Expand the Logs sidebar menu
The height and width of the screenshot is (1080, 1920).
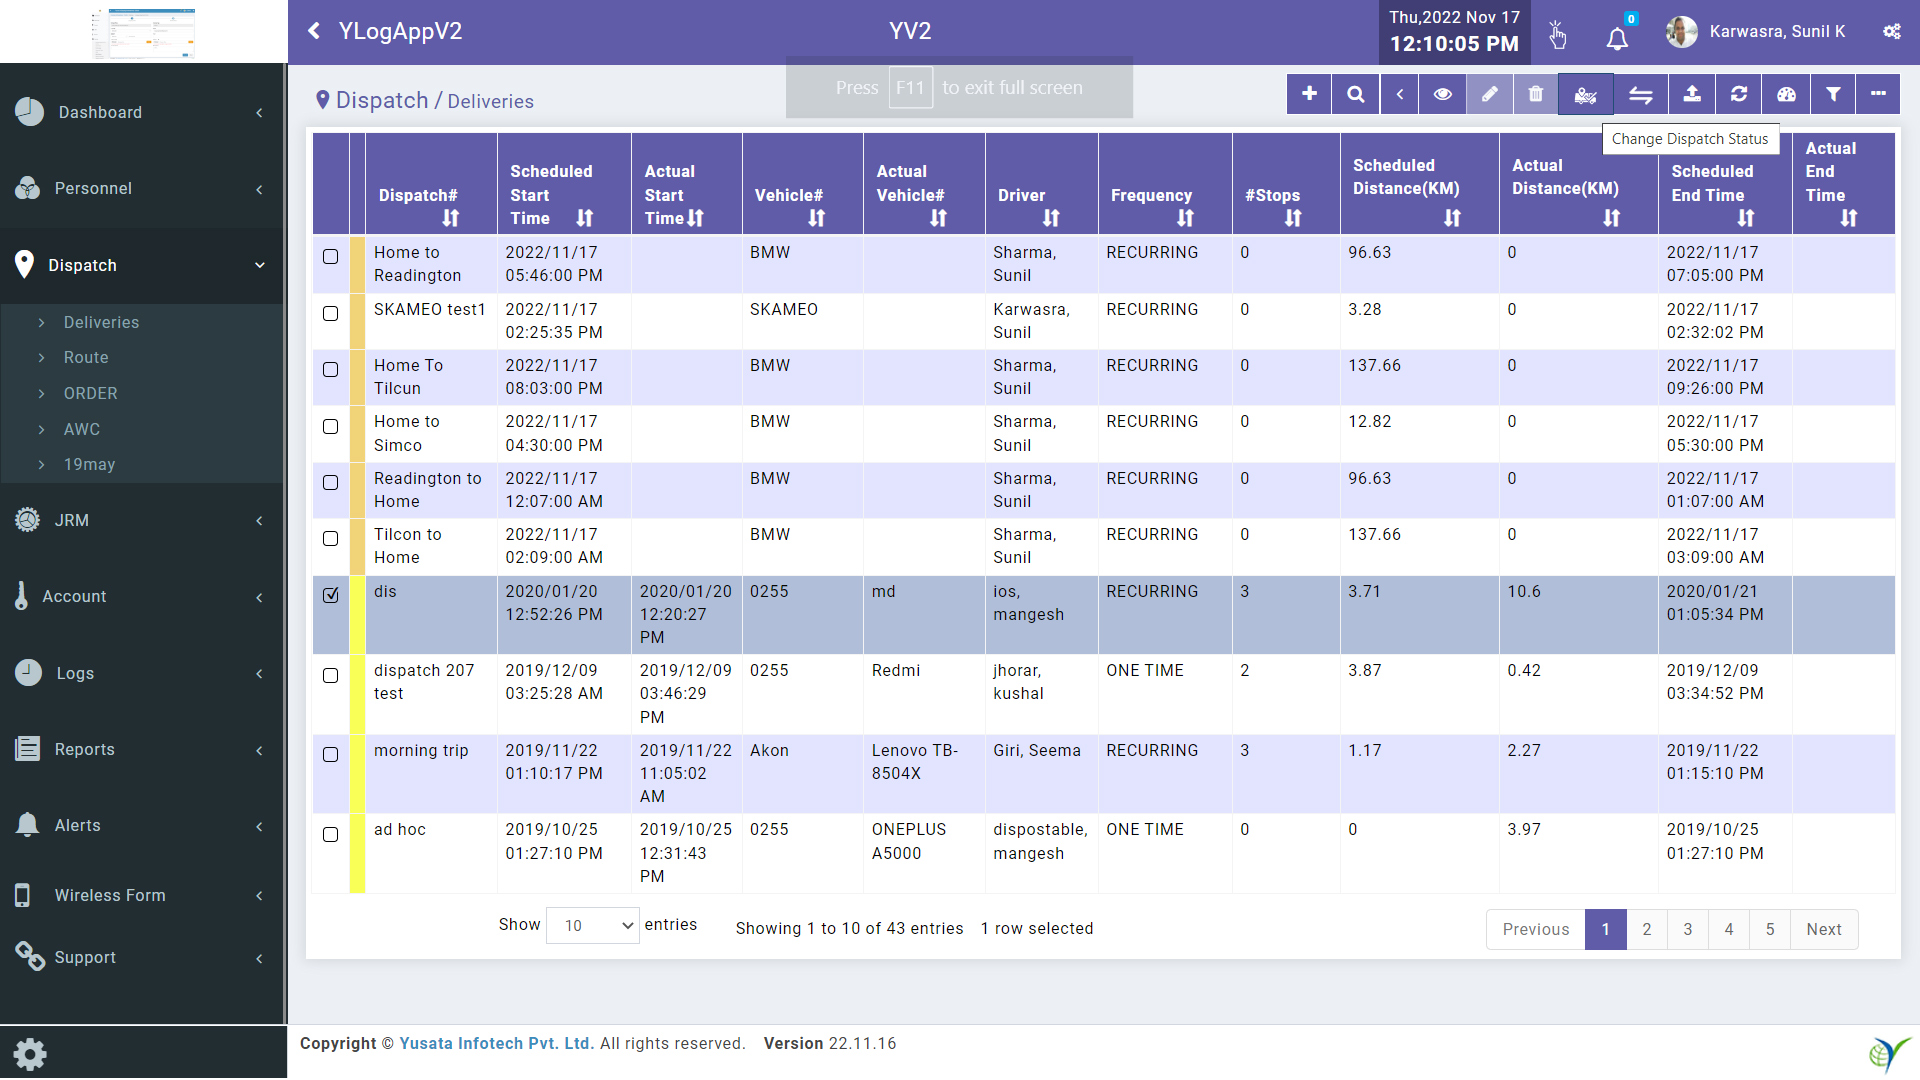[x=142, y=673]
